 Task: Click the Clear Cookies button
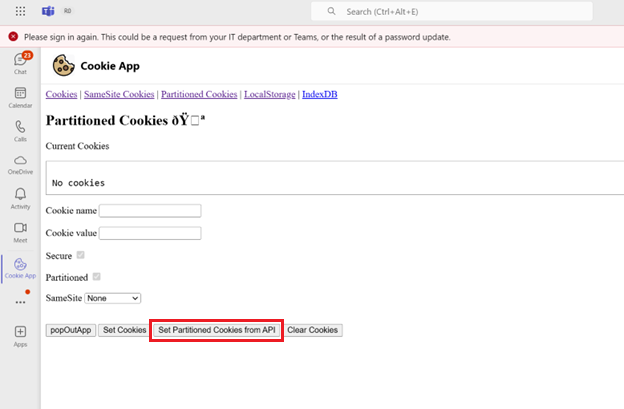[313, 330]
